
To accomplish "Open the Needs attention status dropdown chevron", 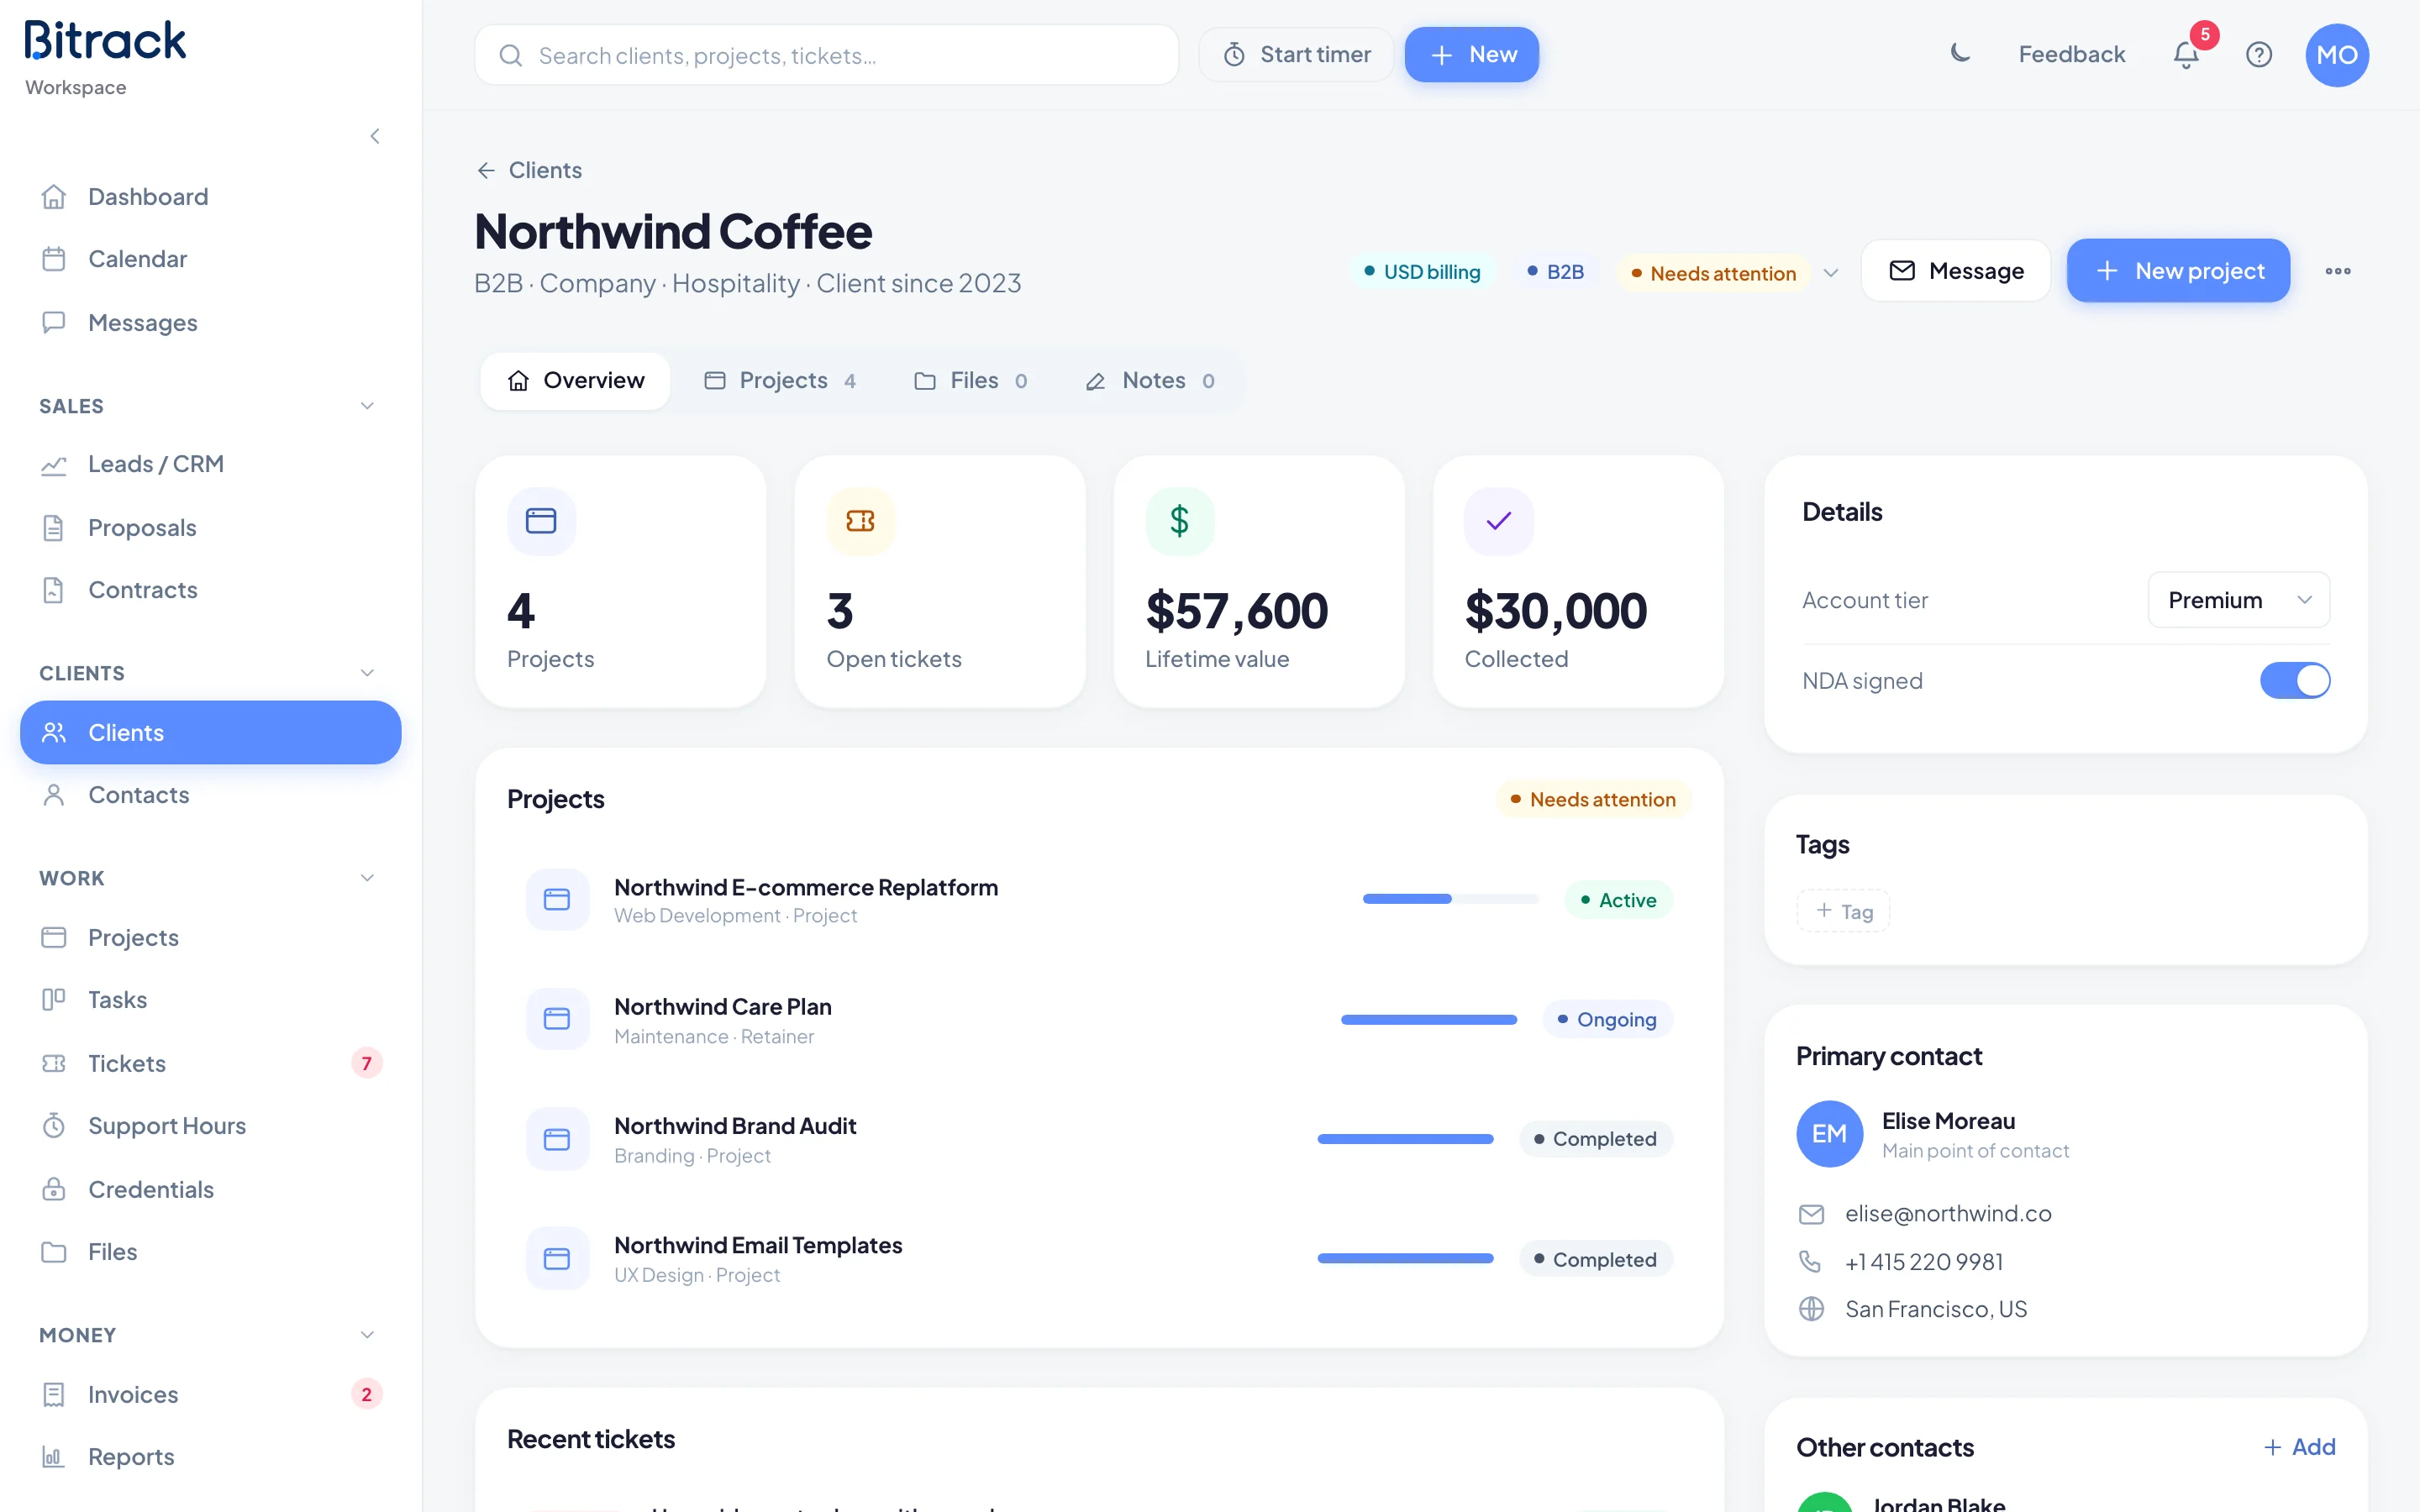I will (x=1830, y=273).
